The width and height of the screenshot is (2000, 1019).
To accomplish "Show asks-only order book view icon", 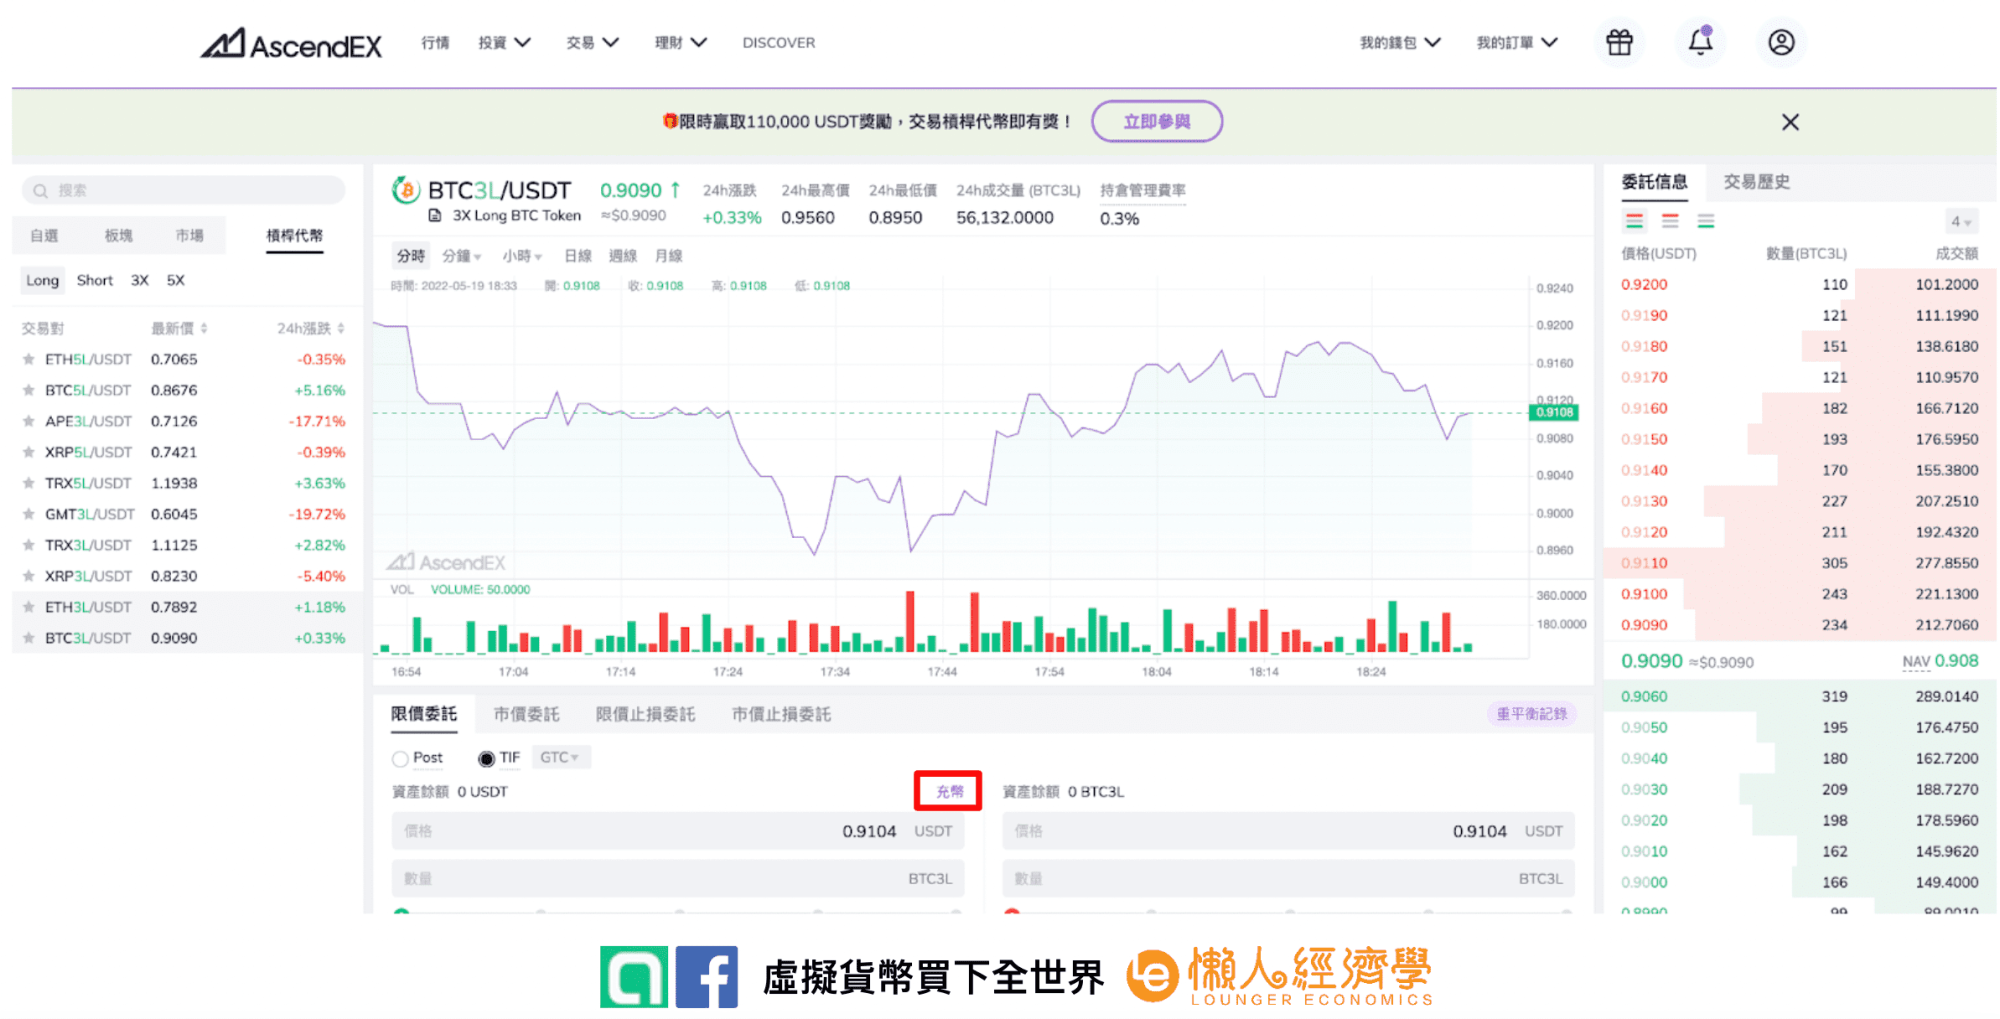I will click(1670, 221).
